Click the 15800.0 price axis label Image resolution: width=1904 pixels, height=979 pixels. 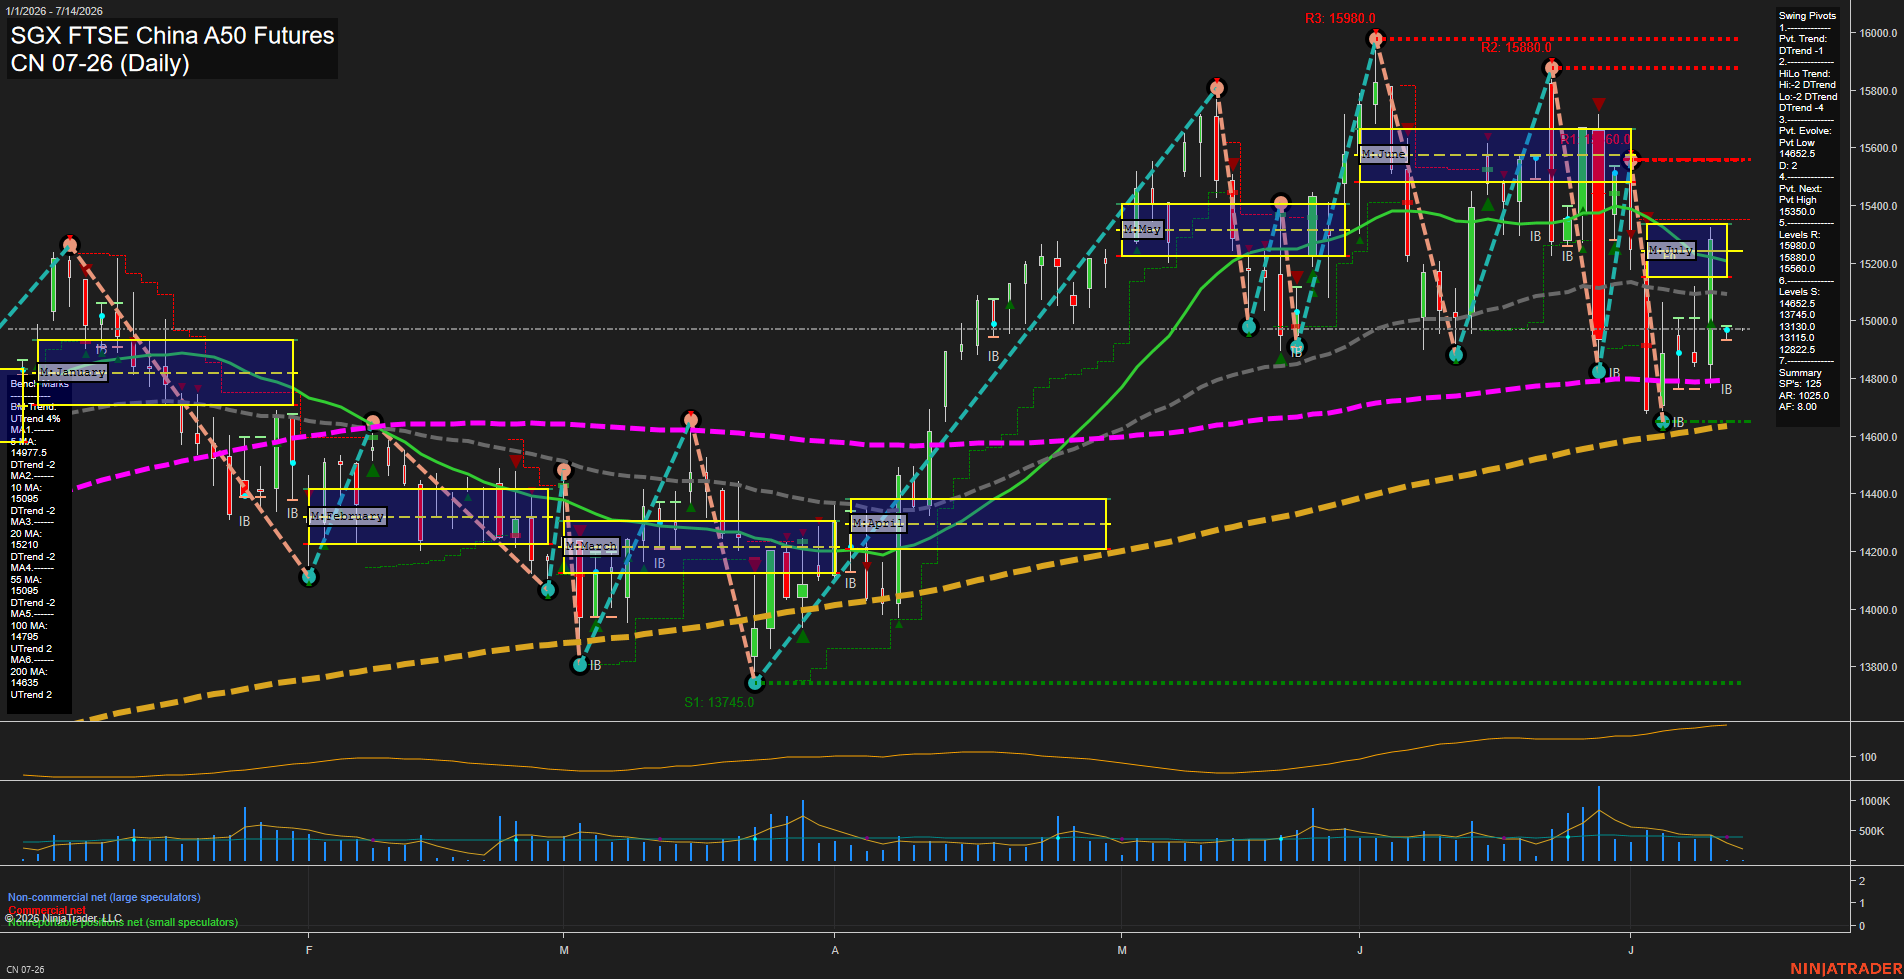pos(1878,91)
